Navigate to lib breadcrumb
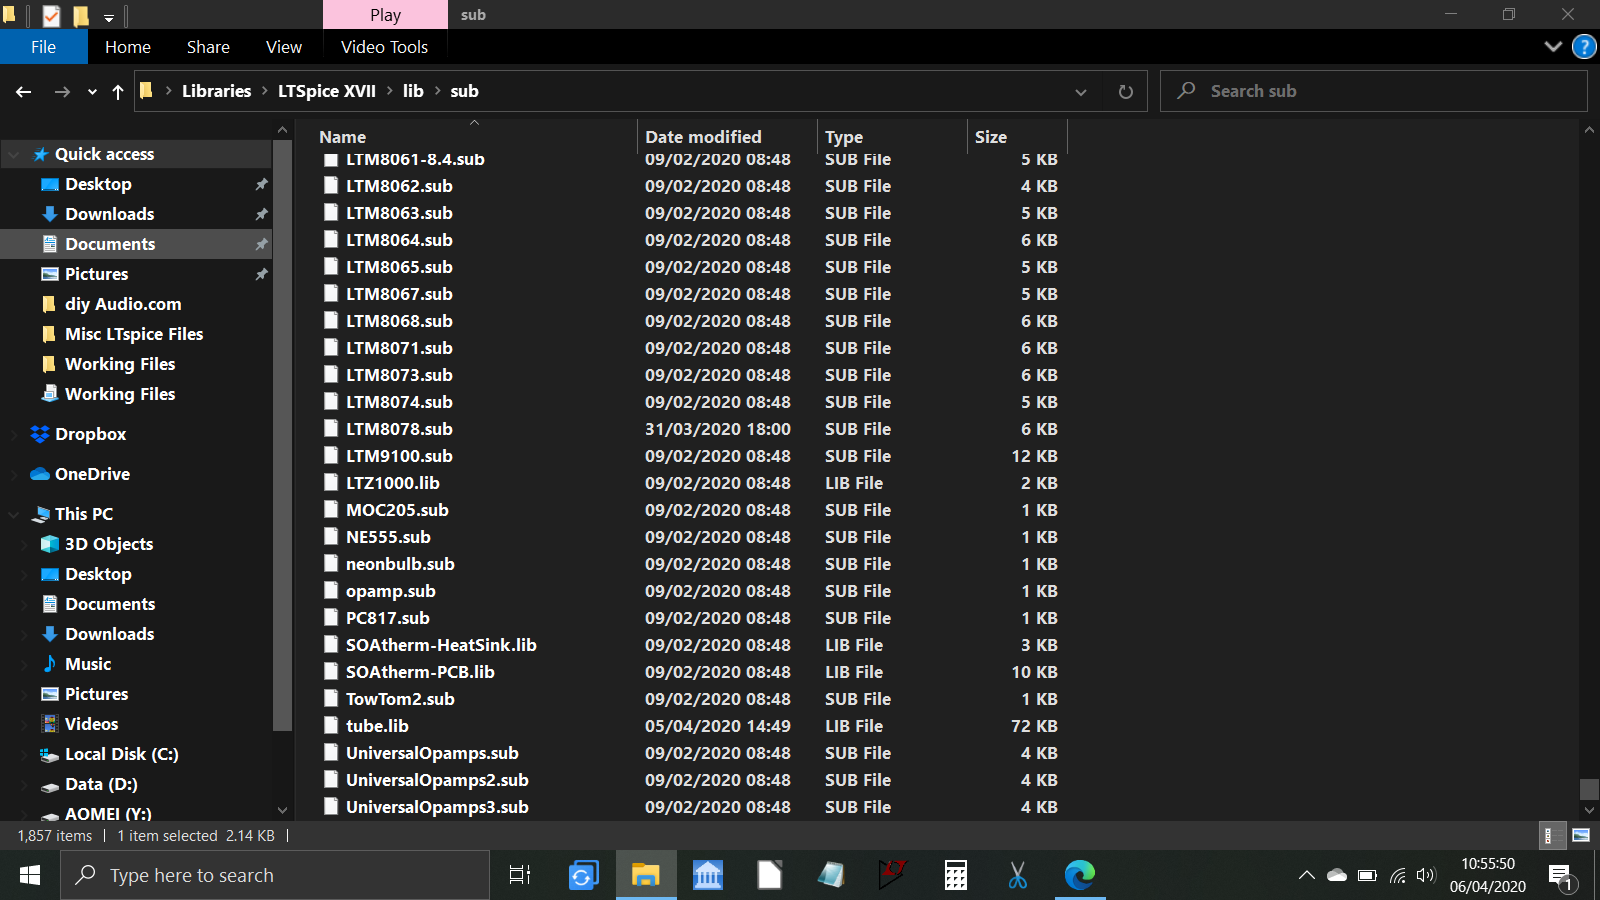The image size is (1600, 900). (x=413, y=91)
